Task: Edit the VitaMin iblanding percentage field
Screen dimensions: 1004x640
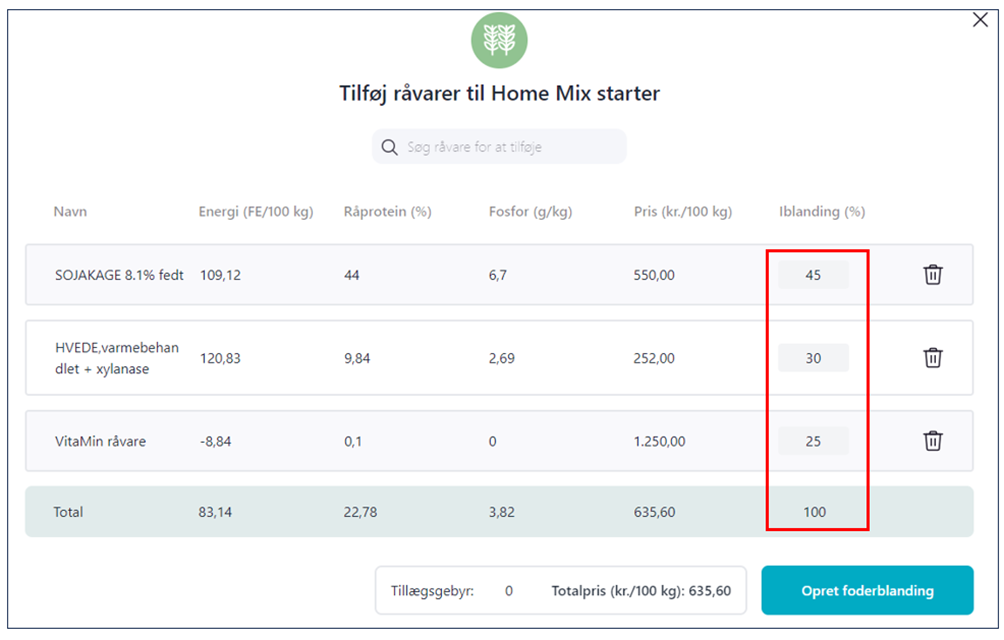Action: (813, 441)
